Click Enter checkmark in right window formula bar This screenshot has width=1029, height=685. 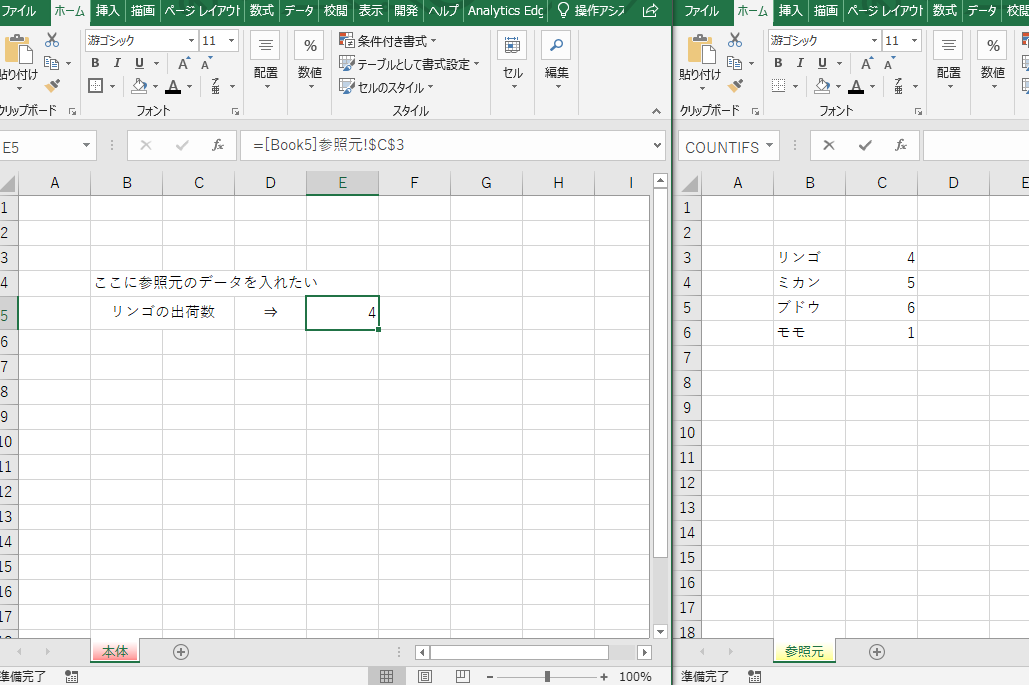coord(865,146)
